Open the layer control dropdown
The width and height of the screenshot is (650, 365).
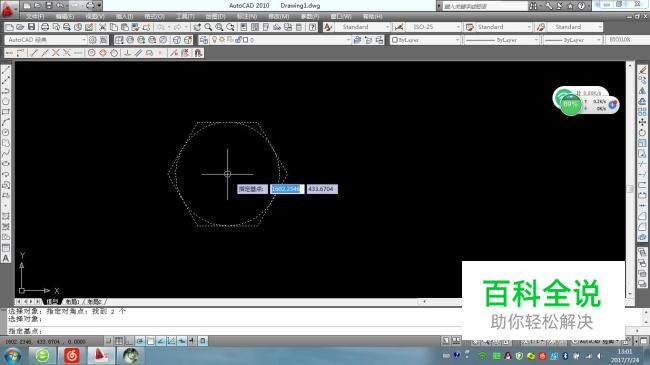coord(281,40)
